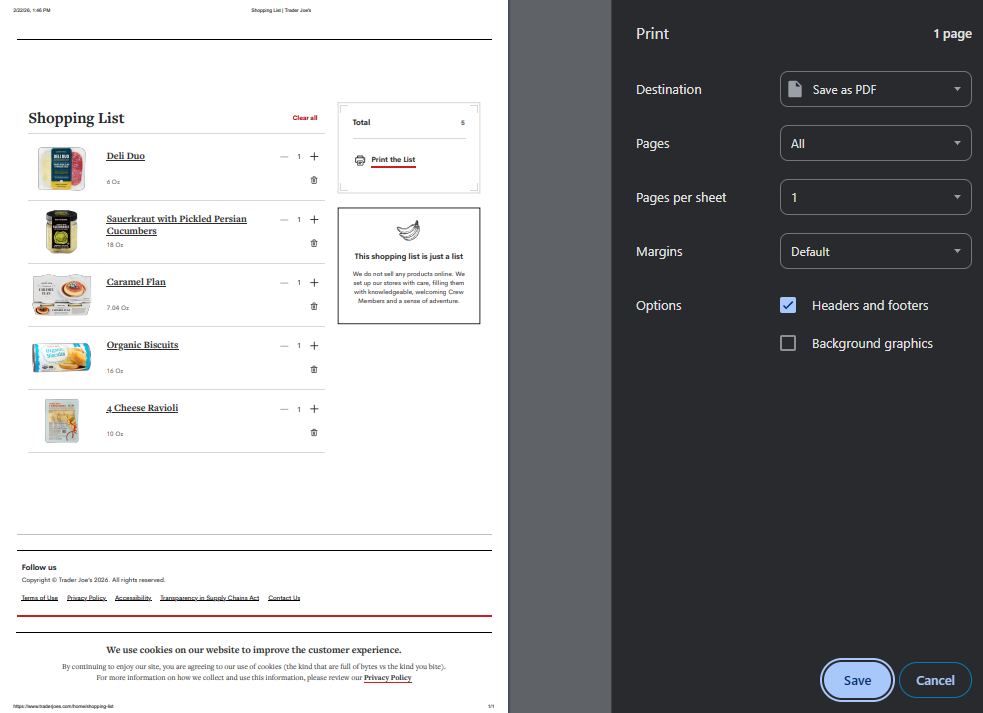Screen dimensions: 983x713
Task: Click the Sauerkraut jar thumbnail
Action: pyautogui.click(x=61, y=232)
